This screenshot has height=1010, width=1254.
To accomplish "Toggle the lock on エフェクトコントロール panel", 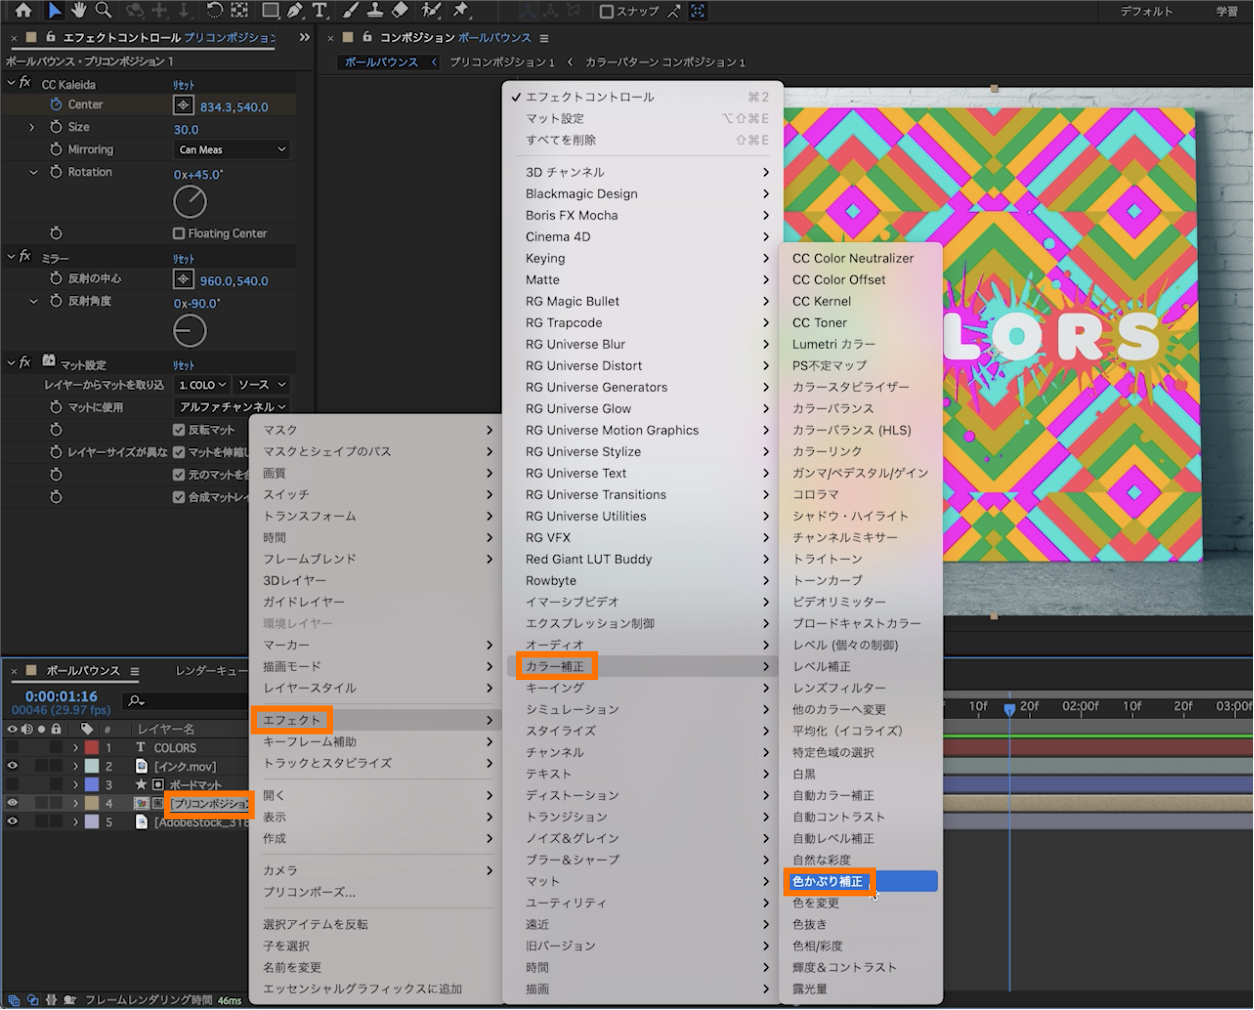I will pos(50,37).
